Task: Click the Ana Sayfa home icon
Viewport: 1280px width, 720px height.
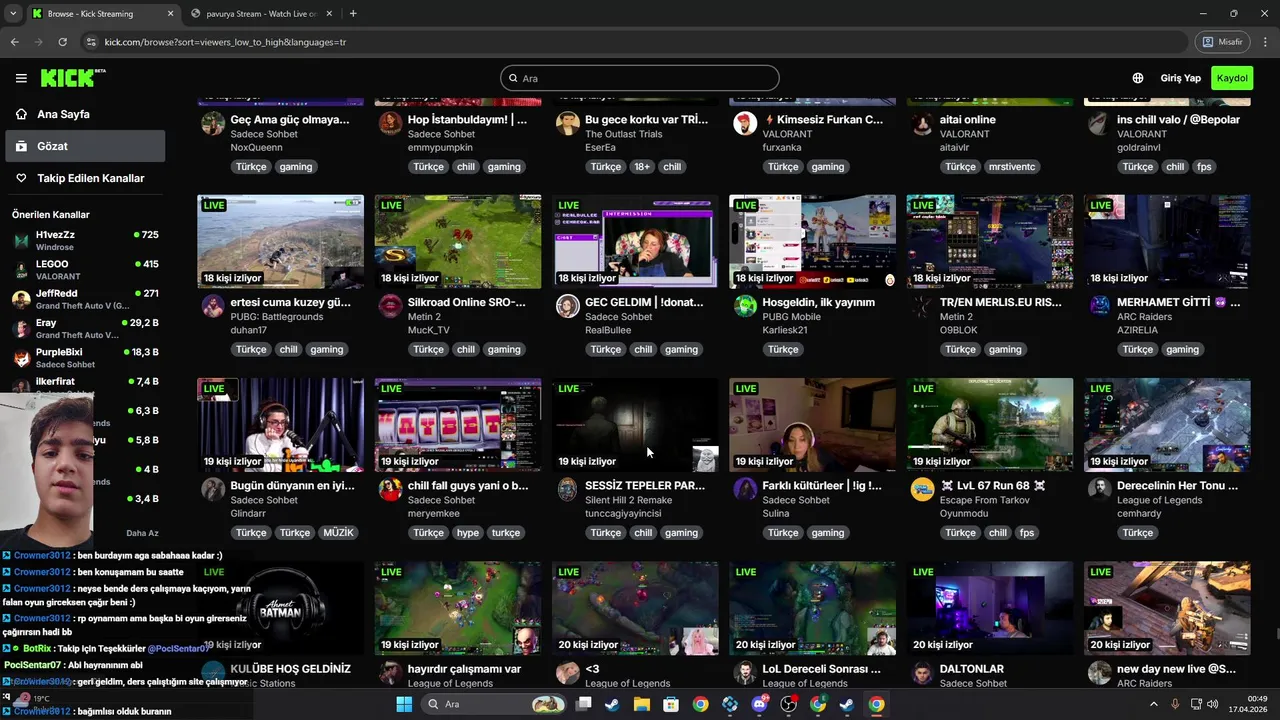Action: (x=21, y=114)
